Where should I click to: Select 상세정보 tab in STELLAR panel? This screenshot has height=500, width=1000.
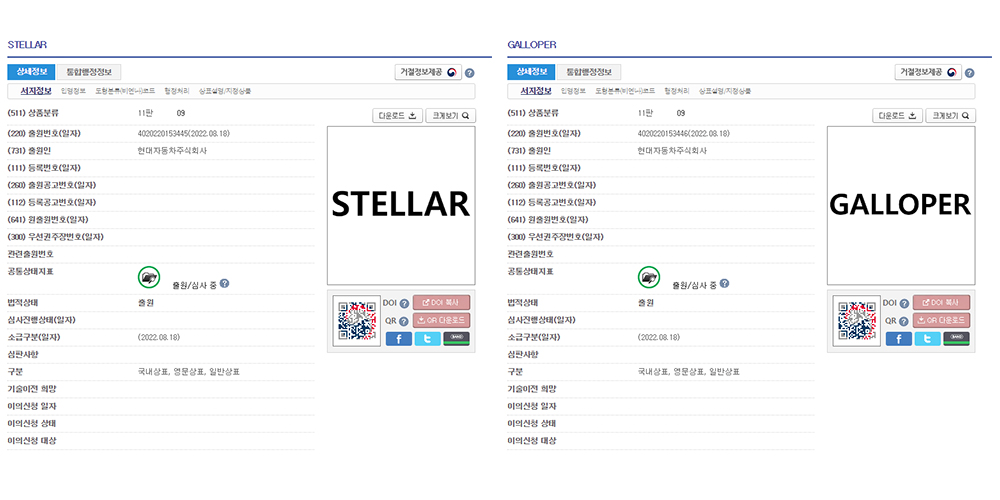point(31,71)
